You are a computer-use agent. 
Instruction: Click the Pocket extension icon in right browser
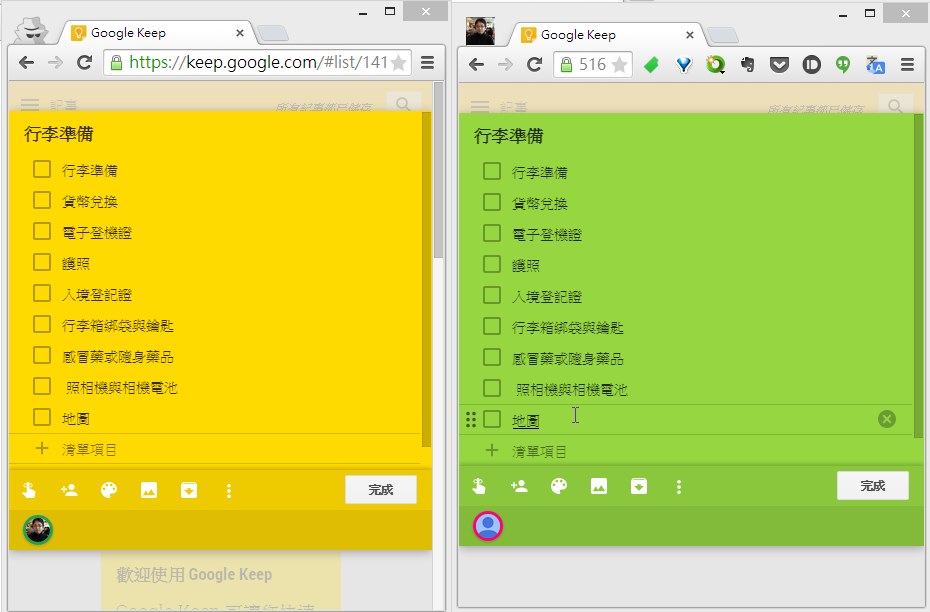pyautogui.click(x=779, y=64)
